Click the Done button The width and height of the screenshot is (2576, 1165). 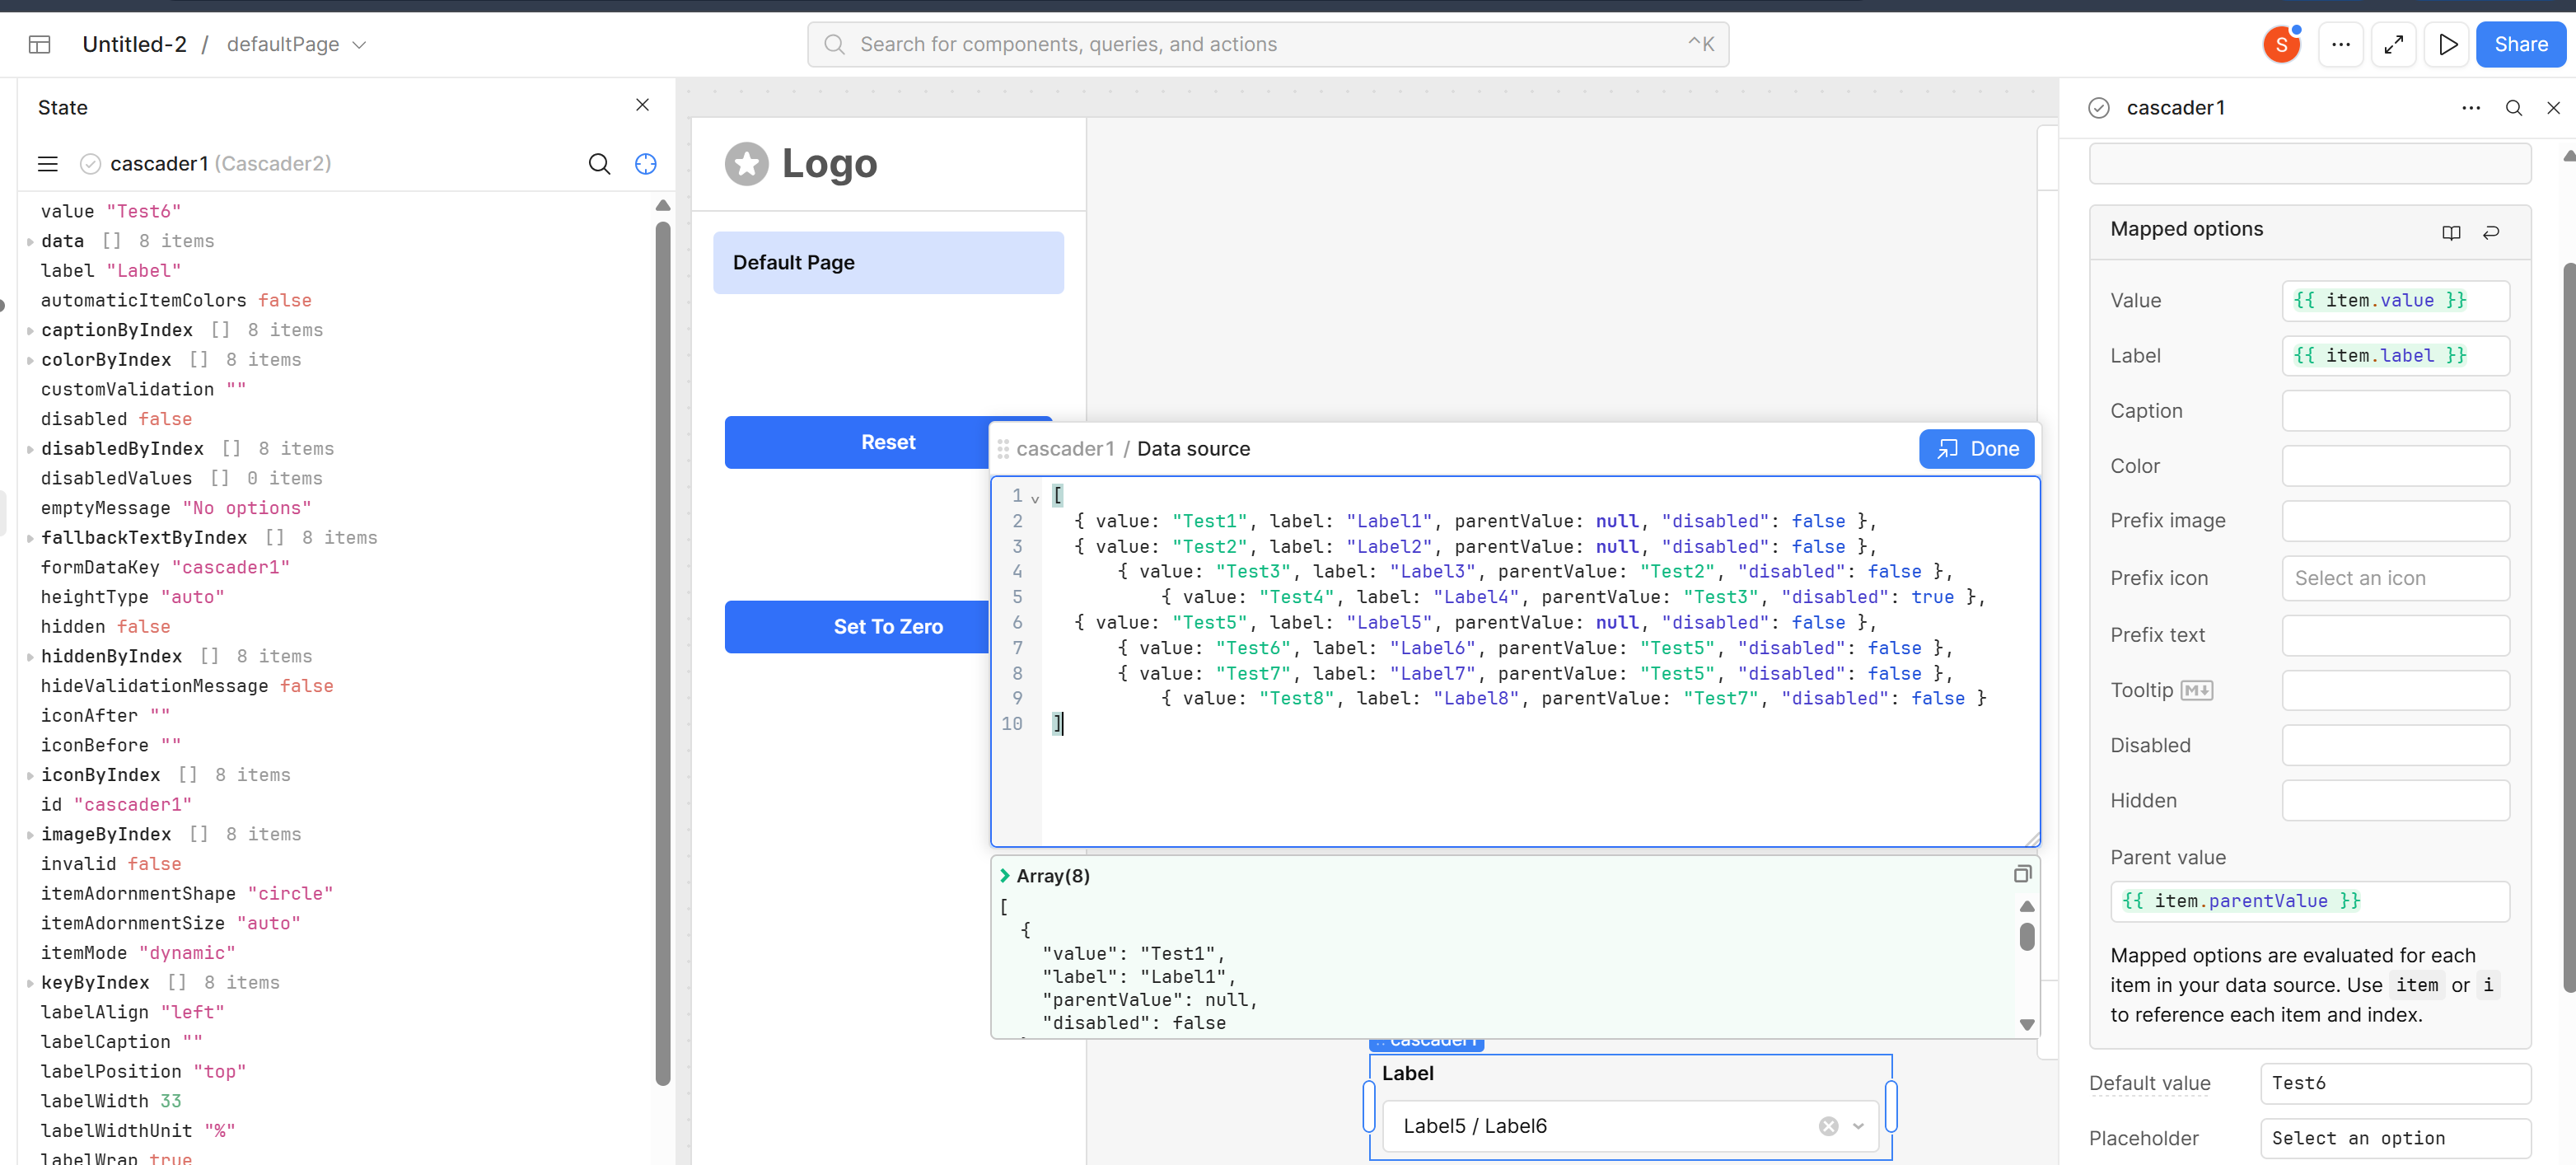tap(1976, 449)
